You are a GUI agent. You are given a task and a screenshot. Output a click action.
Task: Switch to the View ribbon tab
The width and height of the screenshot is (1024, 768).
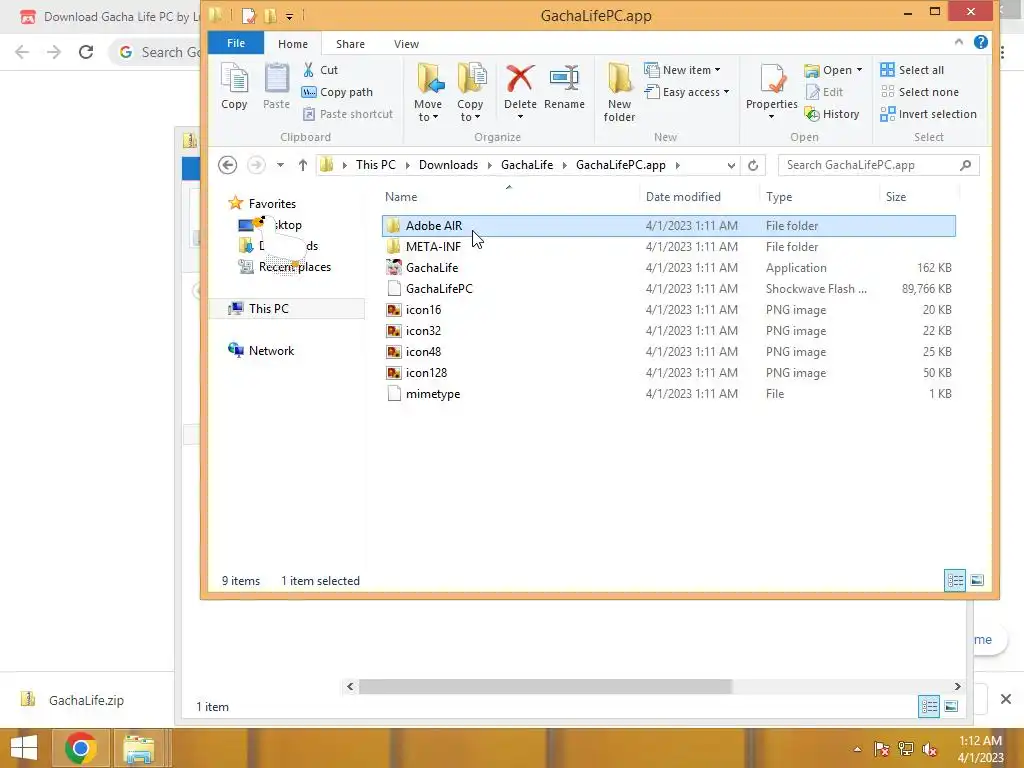click(x=406, y=44)
